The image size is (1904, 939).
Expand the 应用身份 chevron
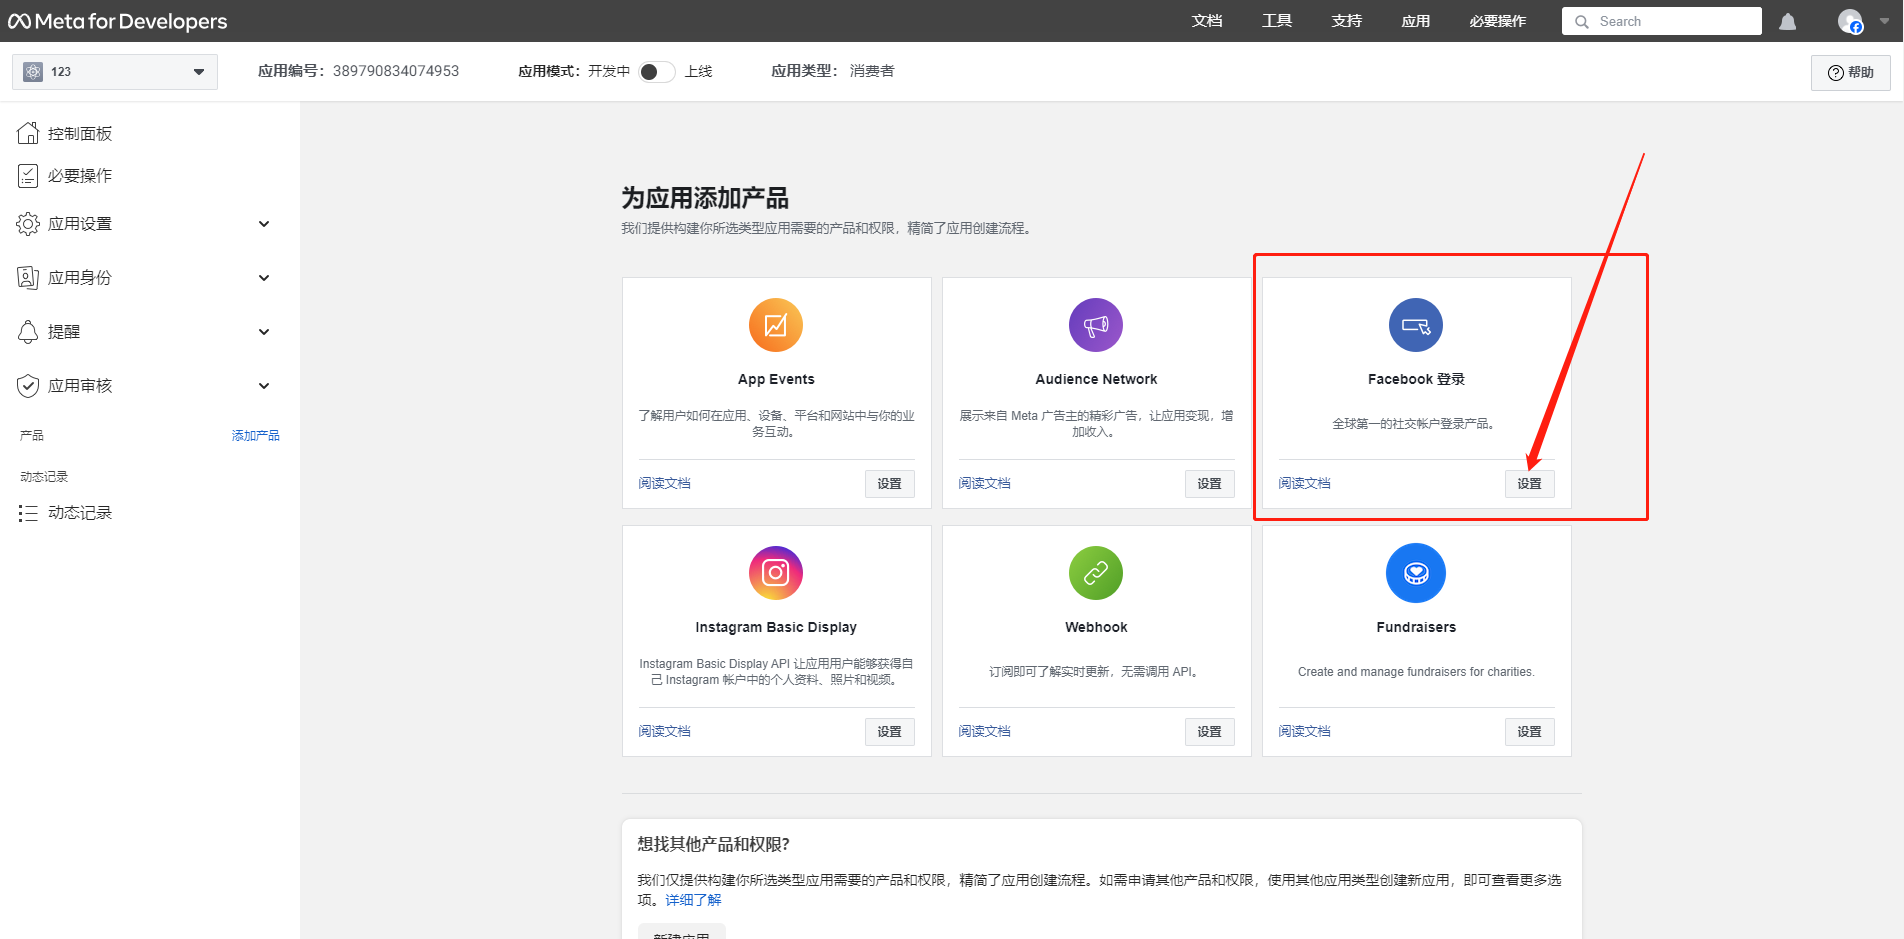click(264, 278)
